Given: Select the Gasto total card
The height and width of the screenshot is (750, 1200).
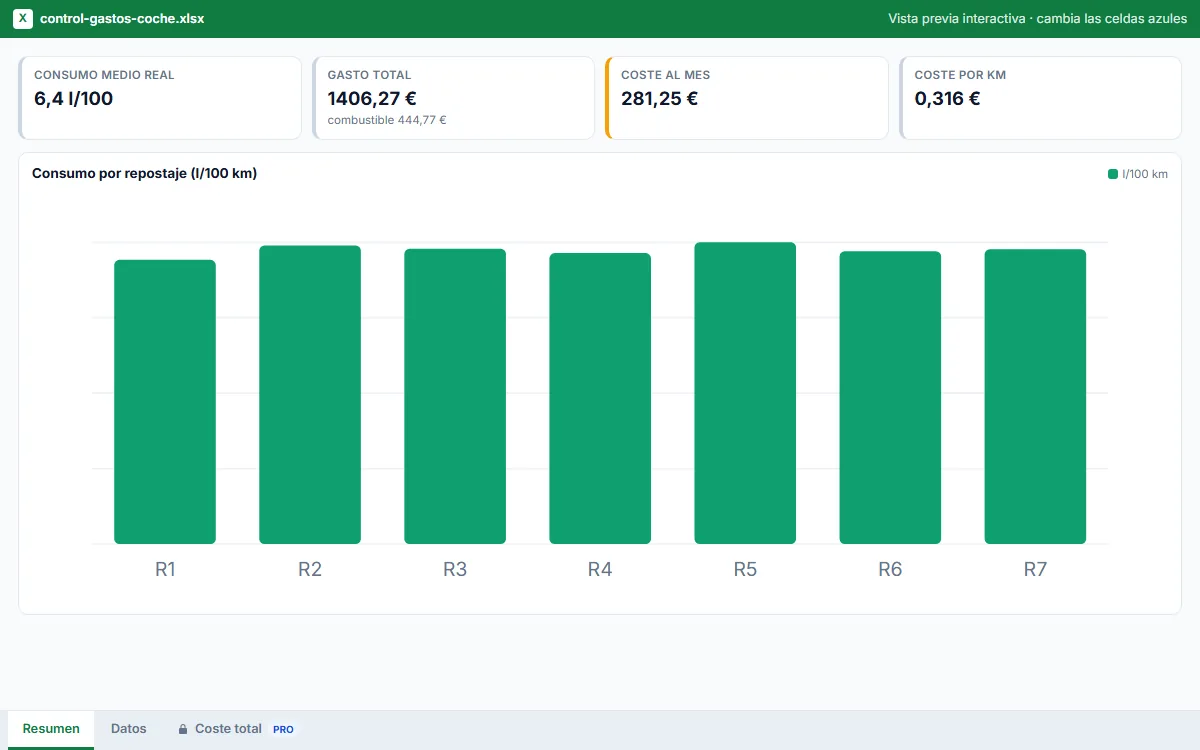Looking at the screenshot, I should click(453, 98).
